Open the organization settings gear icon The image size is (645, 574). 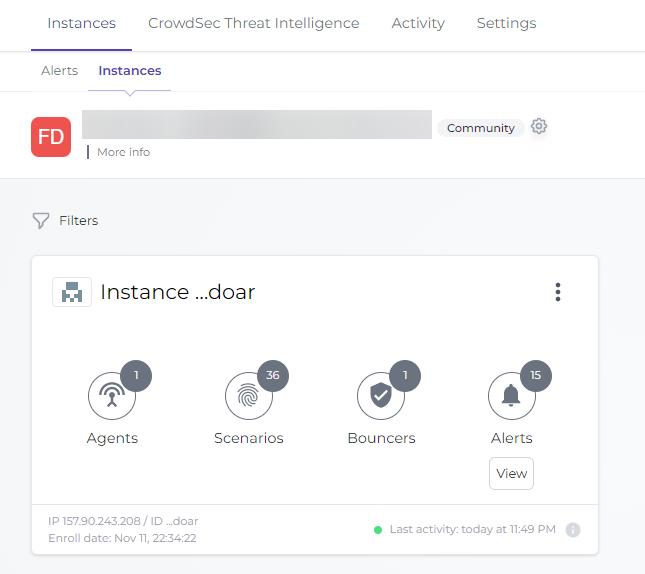point(539,127)
